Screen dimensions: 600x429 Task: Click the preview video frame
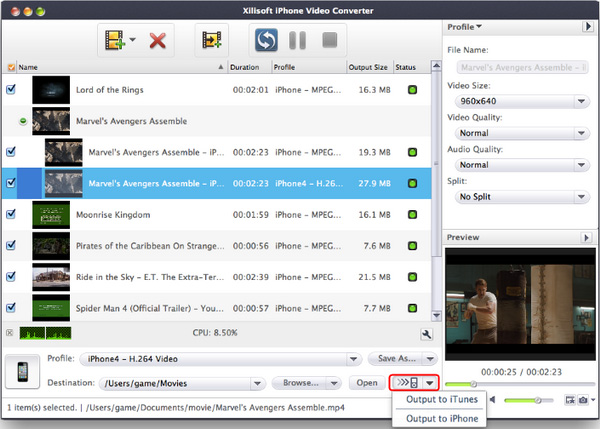[520, 304]
